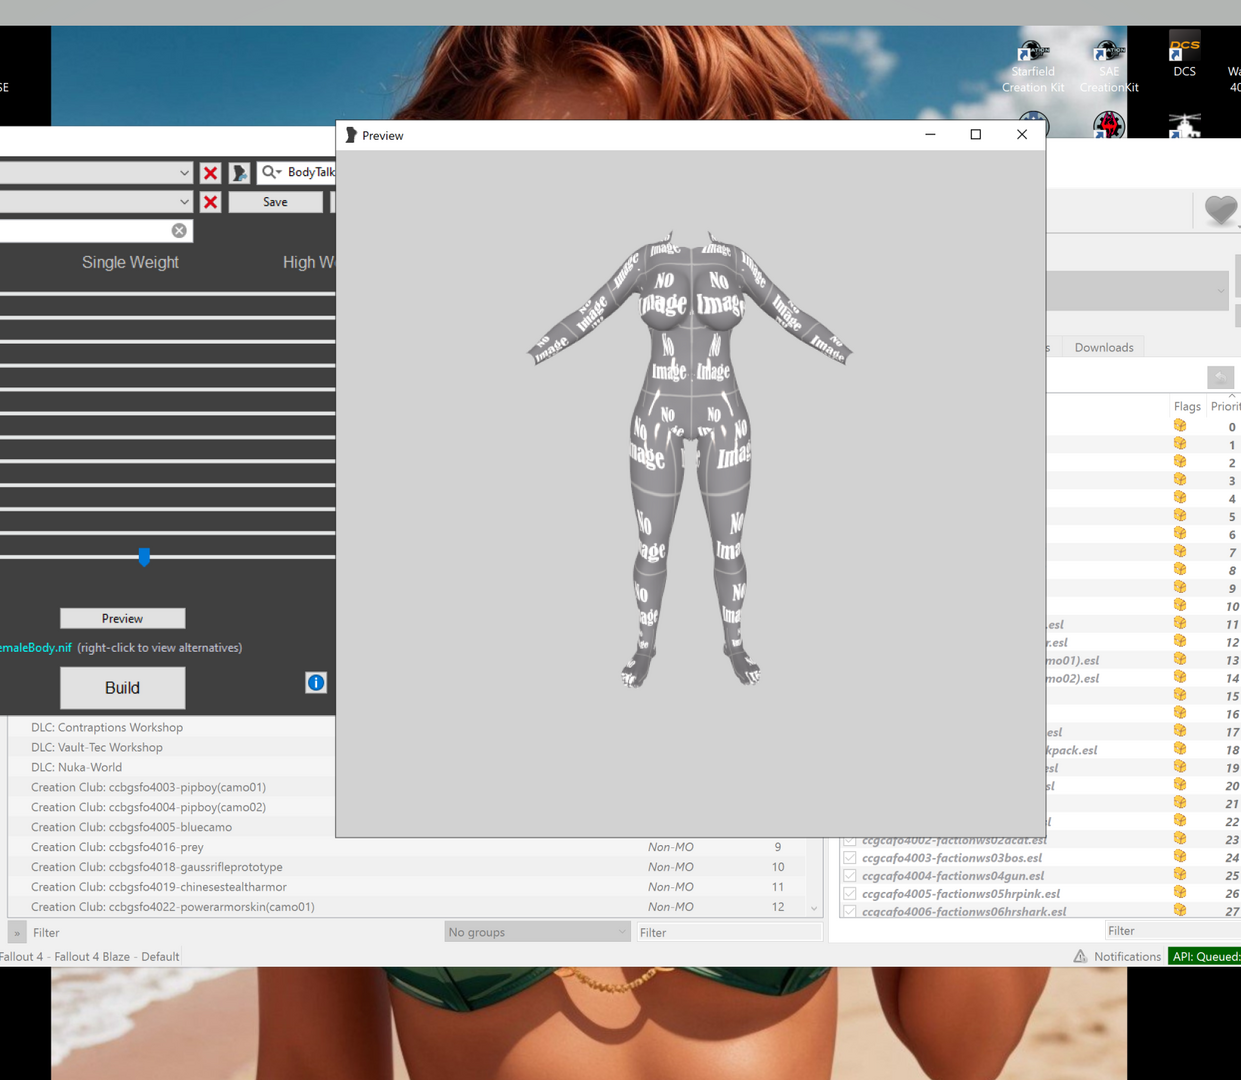
Task: Click the gray heart endorse icon
Action: click(x=1220, y=210)
